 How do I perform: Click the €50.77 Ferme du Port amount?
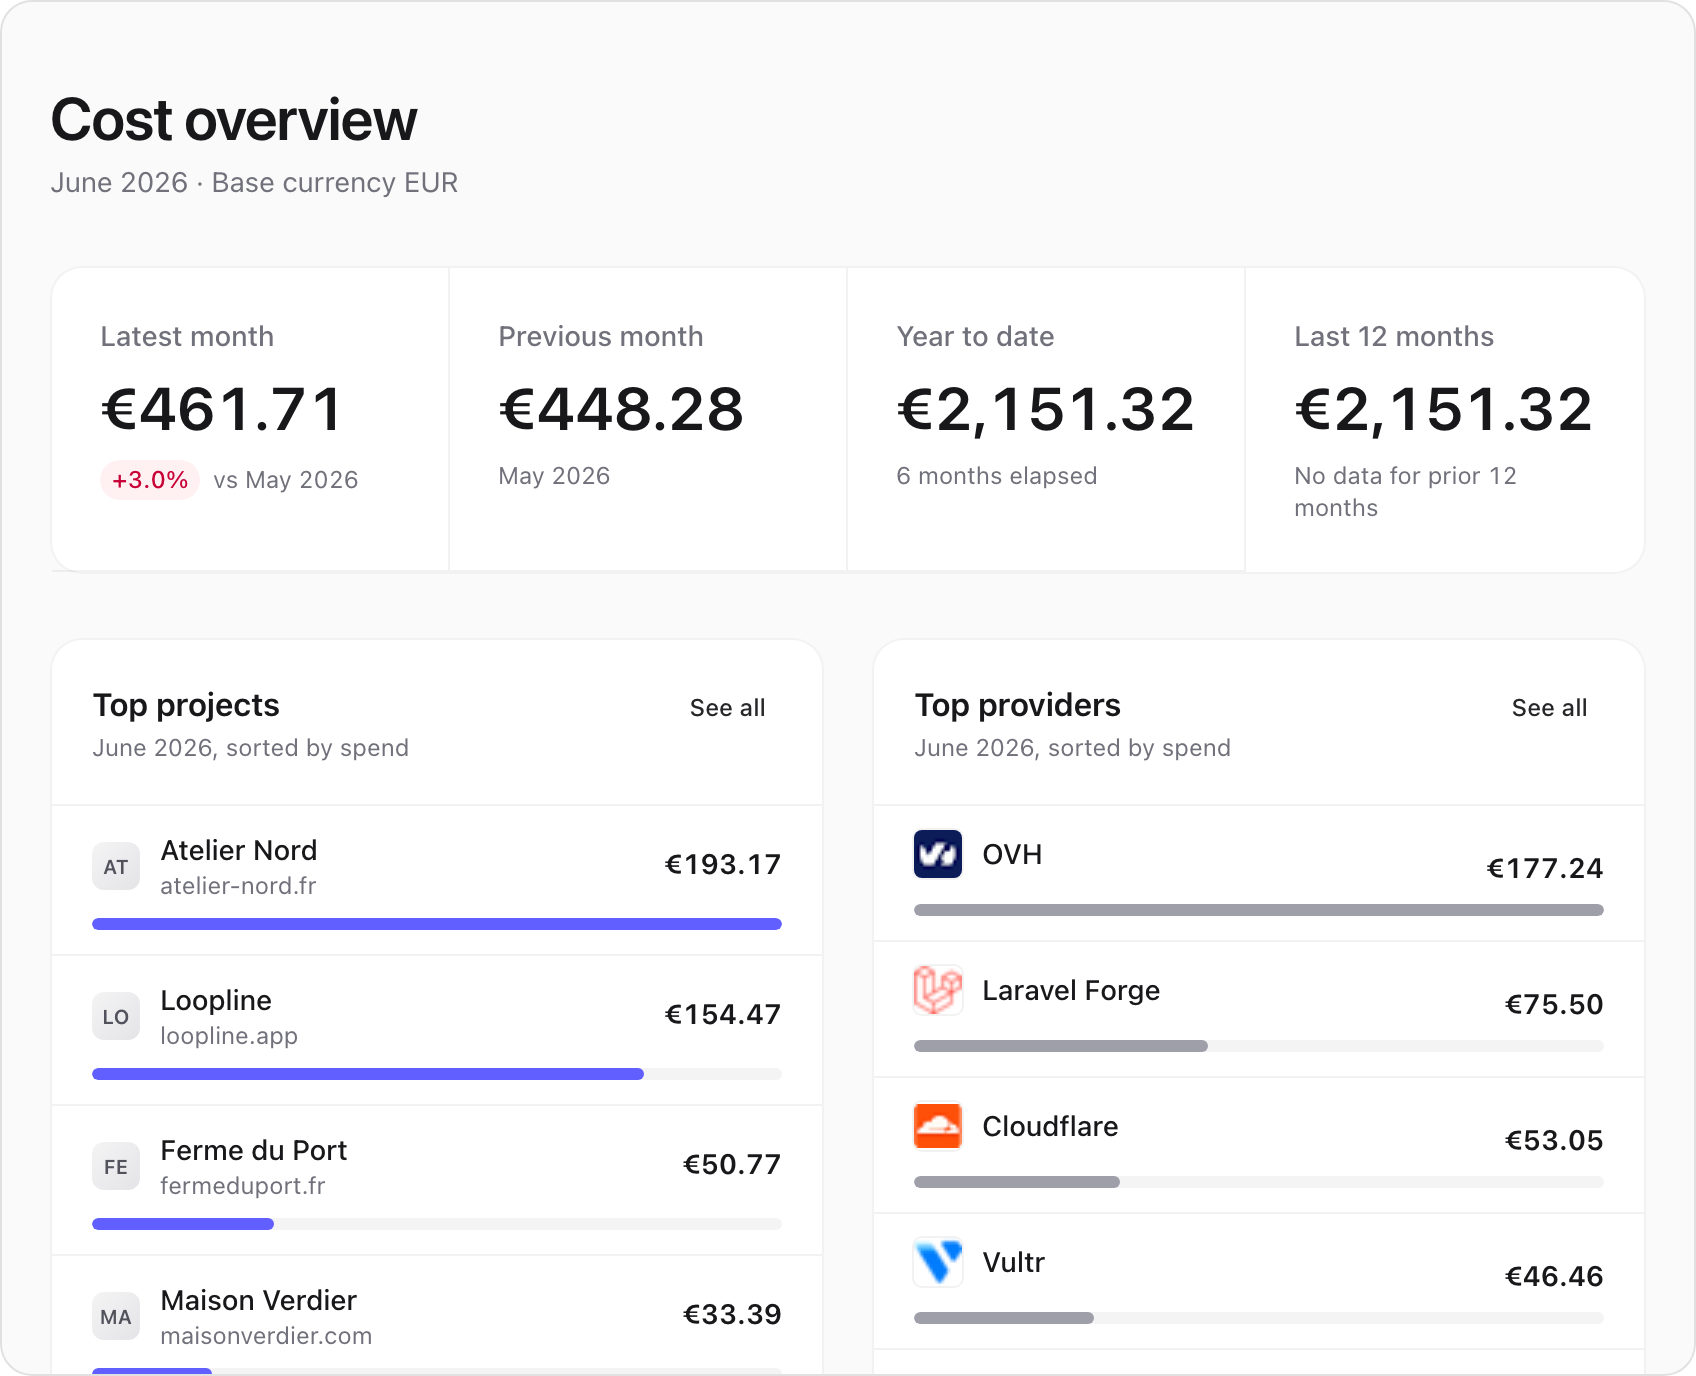[732, 1164]
